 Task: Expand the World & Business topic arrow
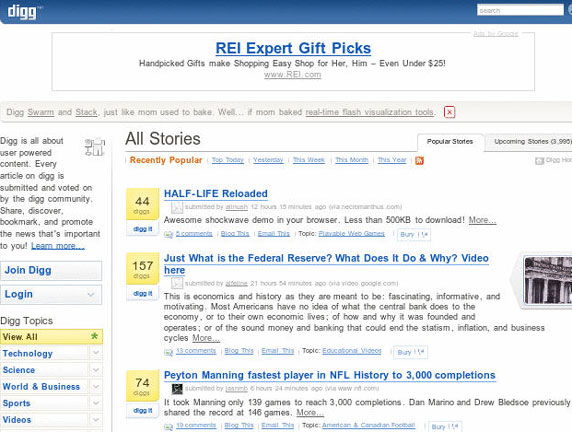tap(96, 386)
